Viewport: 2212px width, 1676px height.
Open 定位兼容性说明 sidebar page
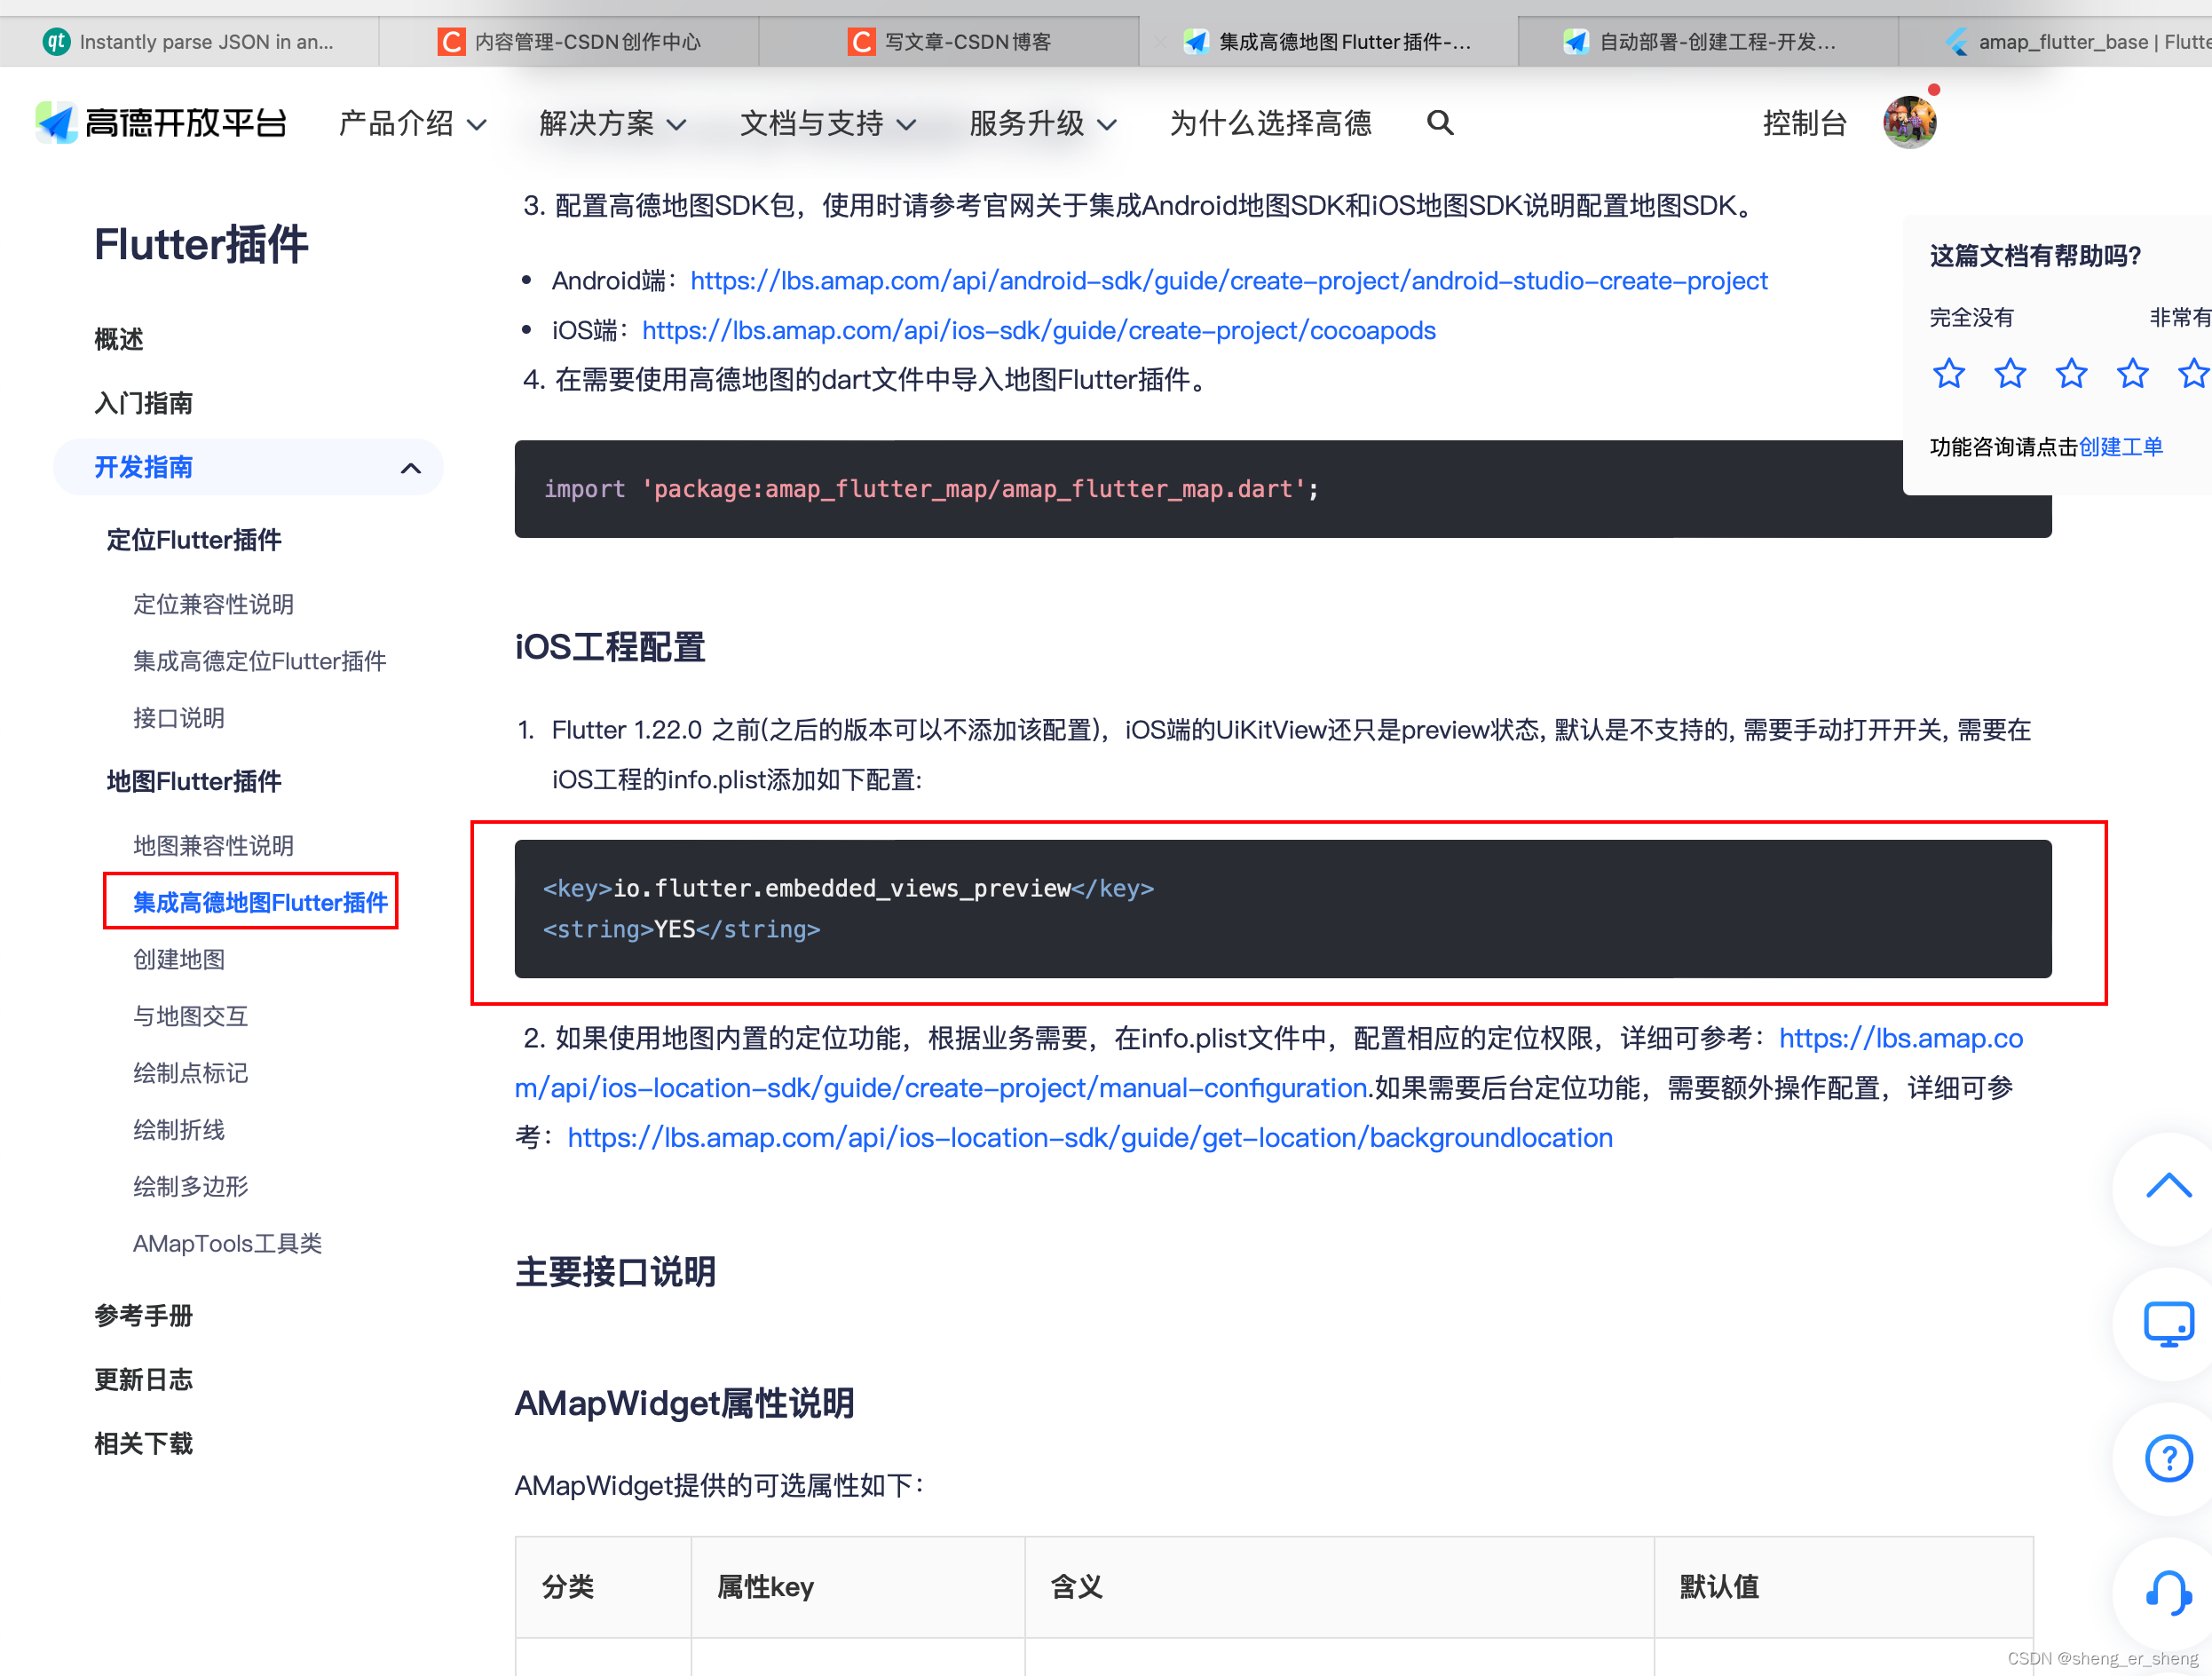[213, 604]
